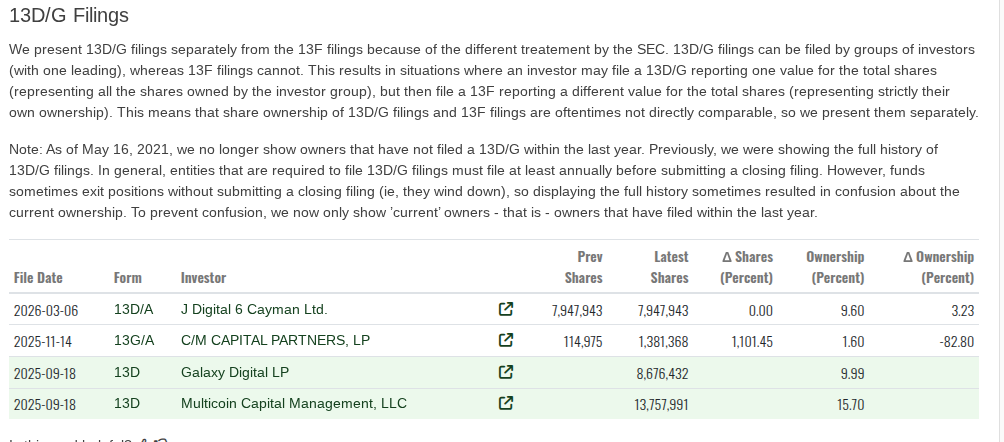The width and height of the screenshot is (1004, 442).
Task: Click the 13G/A form entry
Action: (x=134, y=341)
